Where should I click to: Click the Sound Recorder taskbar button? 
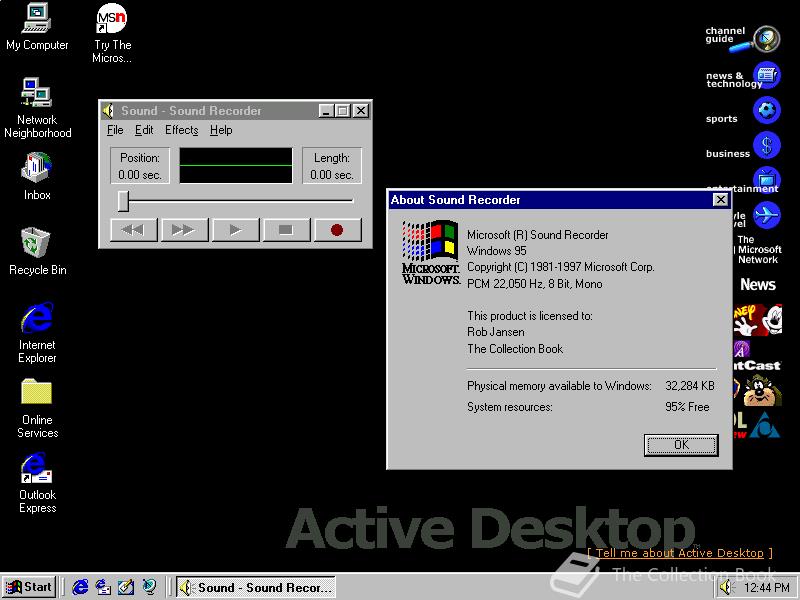pos(256,587)
